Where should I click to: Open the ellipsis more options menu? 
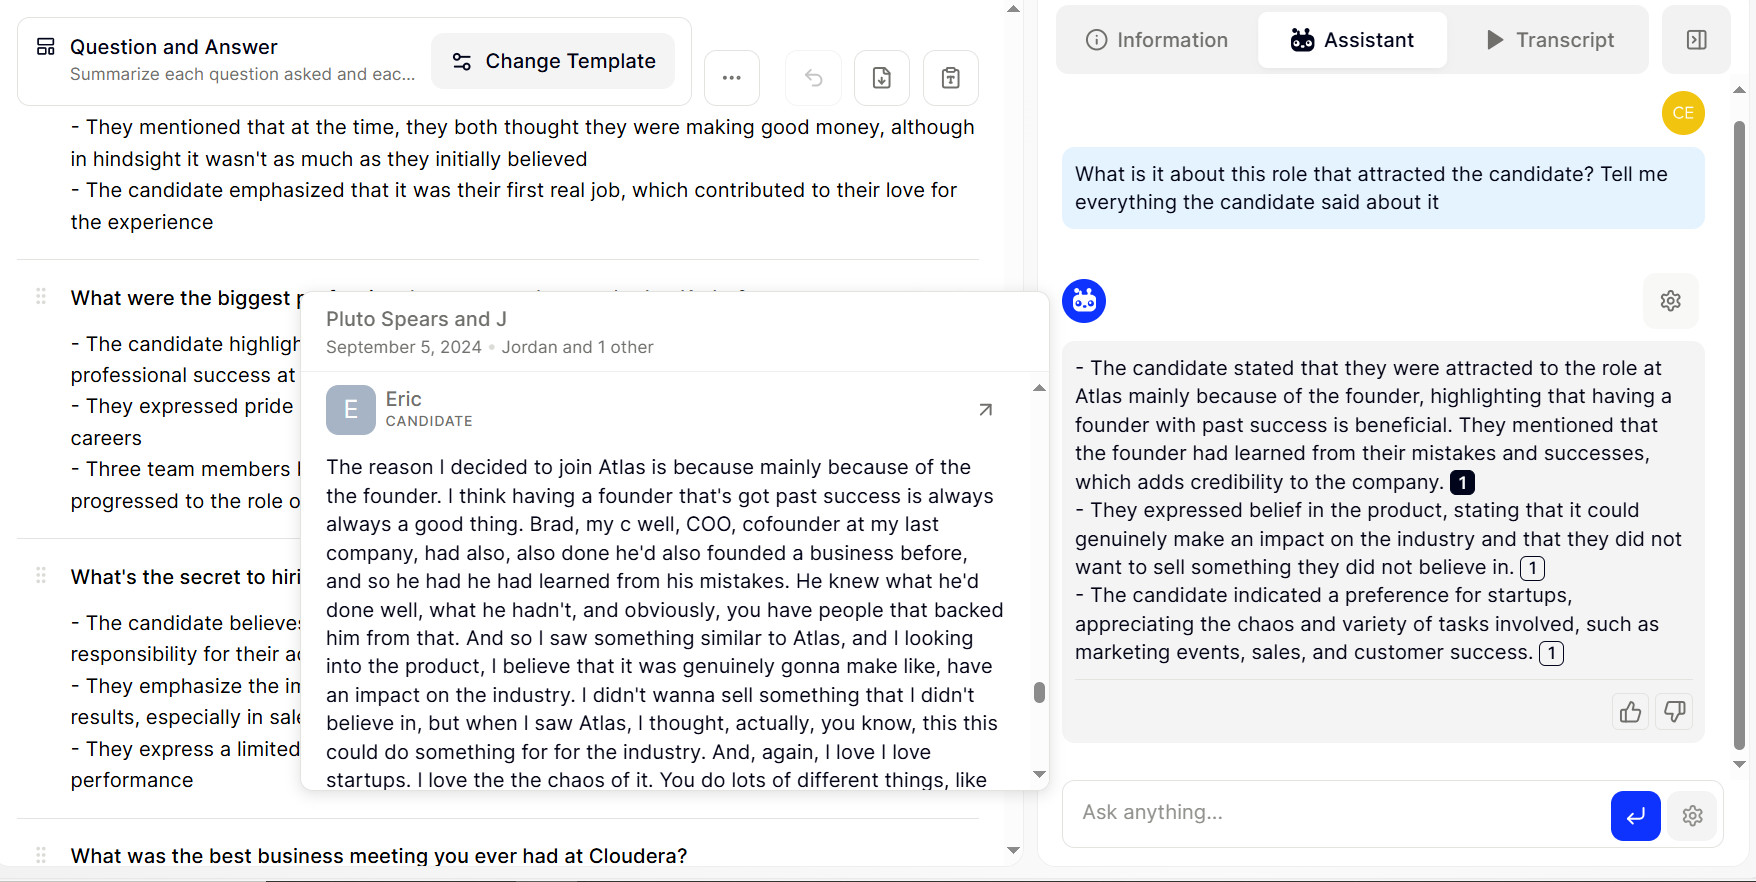click(x=731, y=78)
